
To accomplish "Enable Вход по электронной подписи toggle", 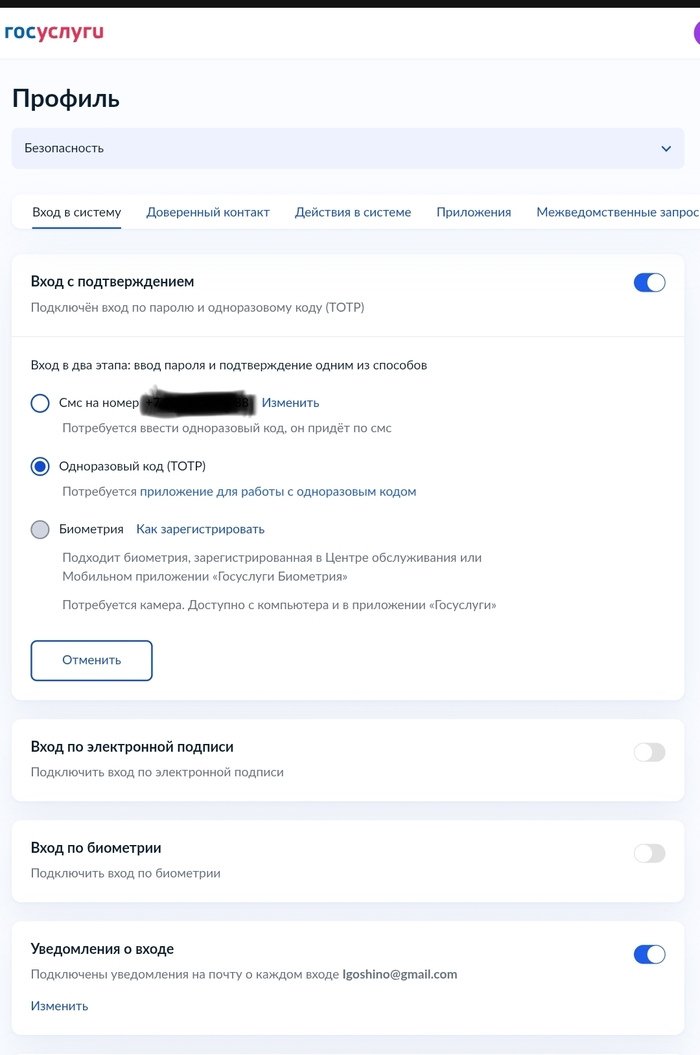I will [649, 752].
